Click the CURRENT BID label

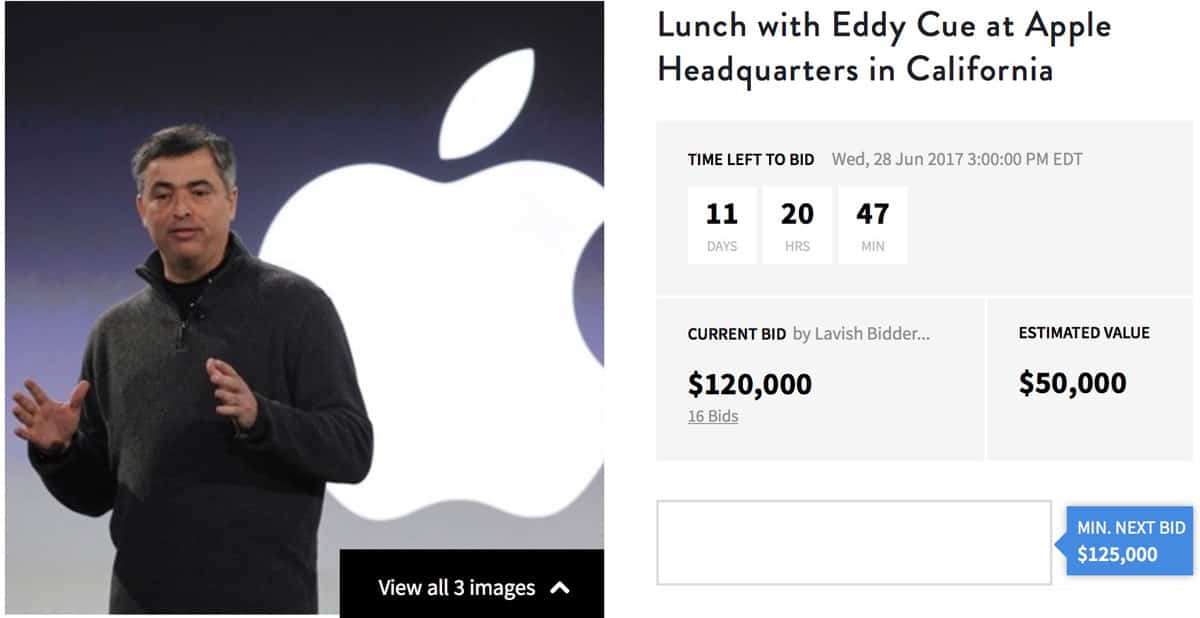(736, 334)
